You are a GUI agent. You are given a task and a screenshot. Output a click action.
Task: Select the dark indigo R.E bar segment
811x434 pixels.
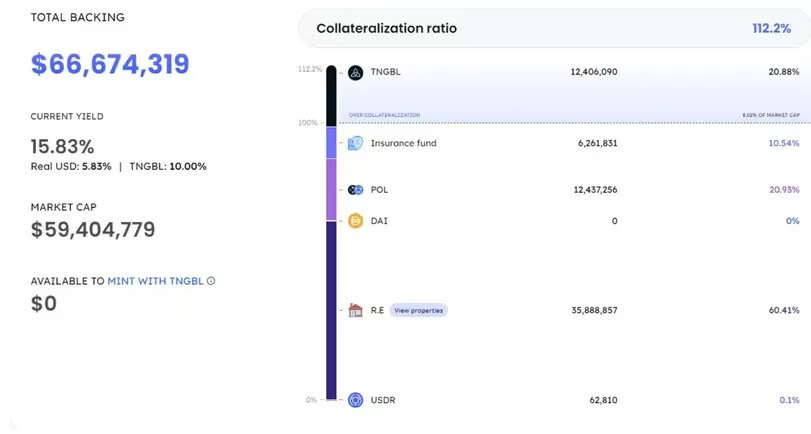(x=331, y=310)
